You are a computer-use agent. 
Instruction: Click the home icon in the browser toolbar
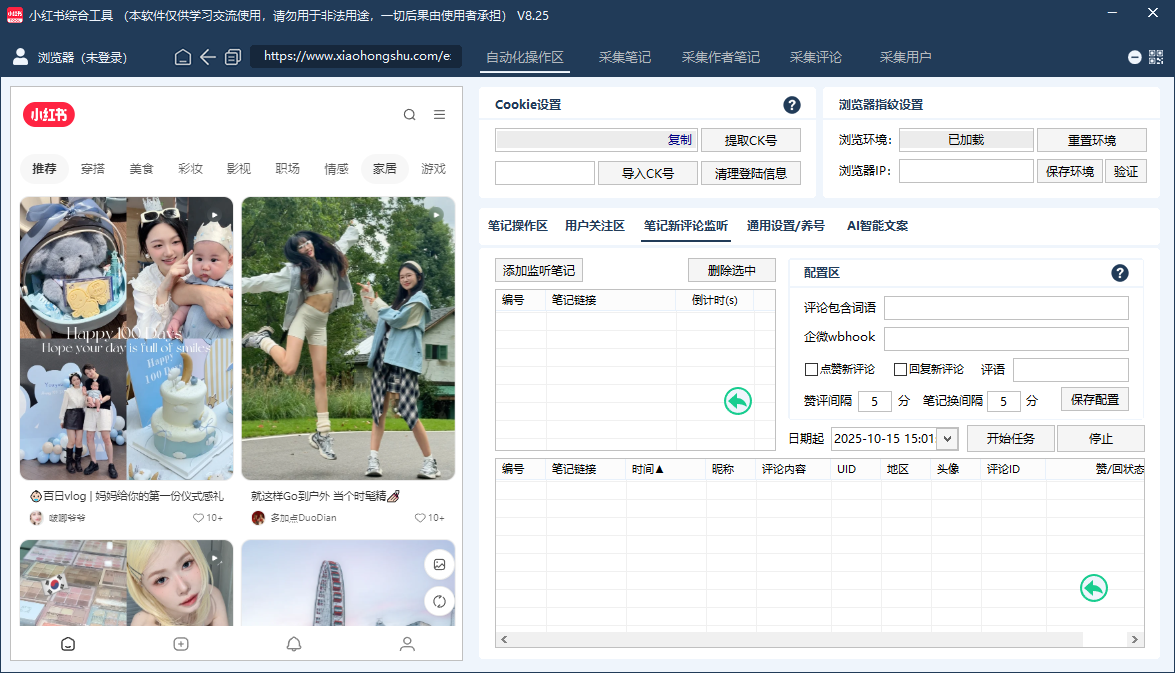click(x=182, y=57)
